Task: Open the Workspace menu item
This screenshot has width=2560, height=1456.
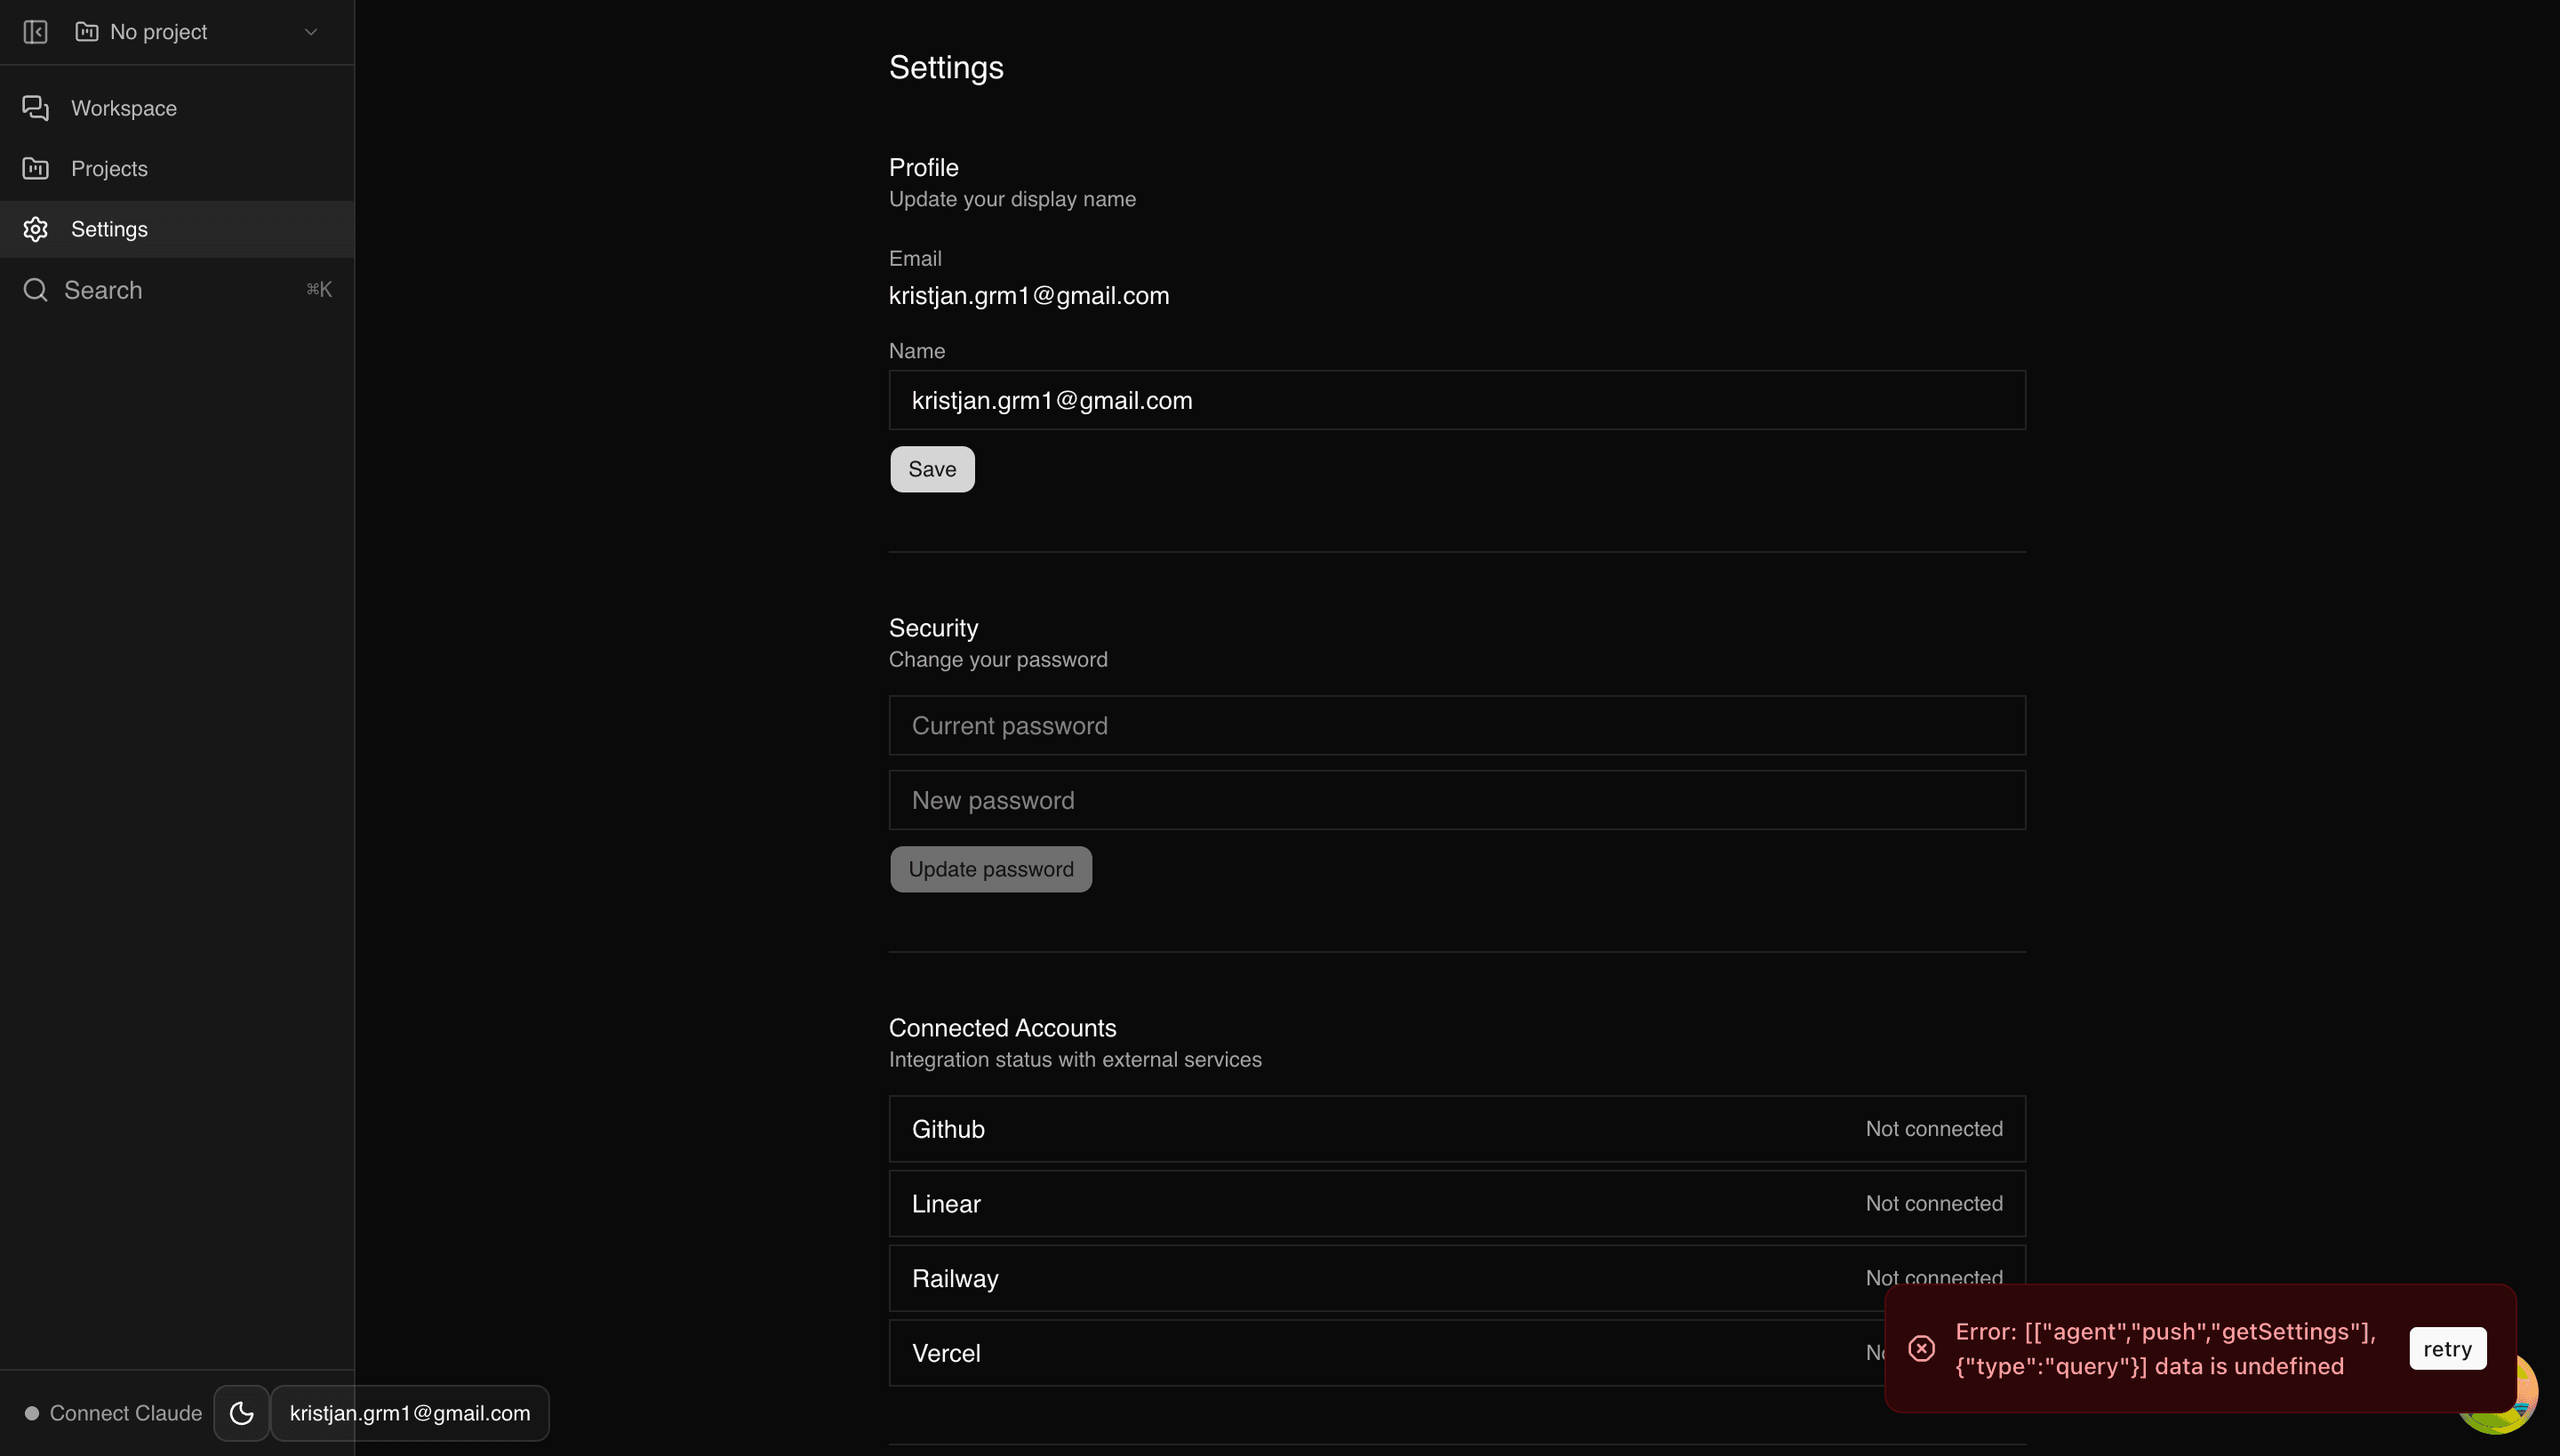Action: 177,108
